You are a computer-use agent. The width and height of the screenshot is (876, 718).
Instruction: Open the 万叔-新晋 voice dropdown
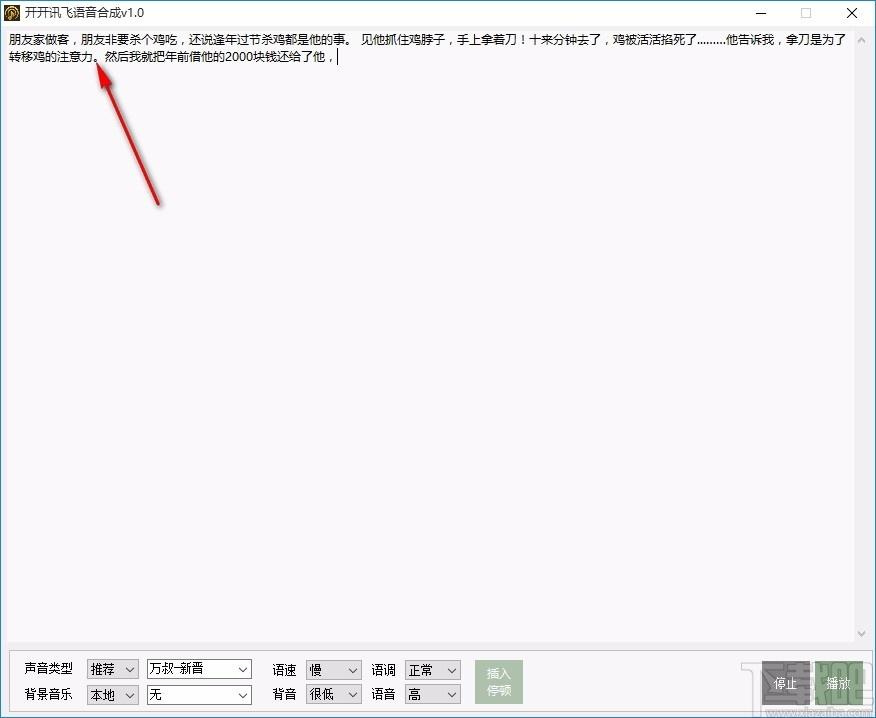pyautogui.click(x=199, y=669)
